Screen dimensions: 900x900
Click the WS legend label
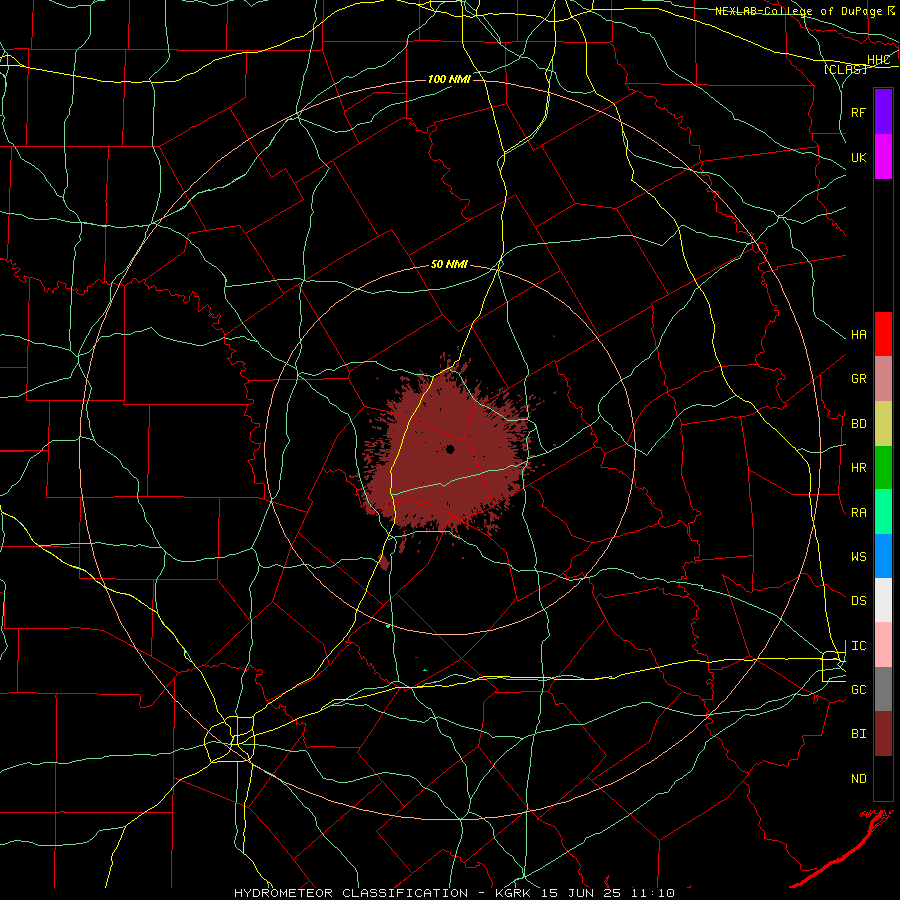click(x=858, y=557)
